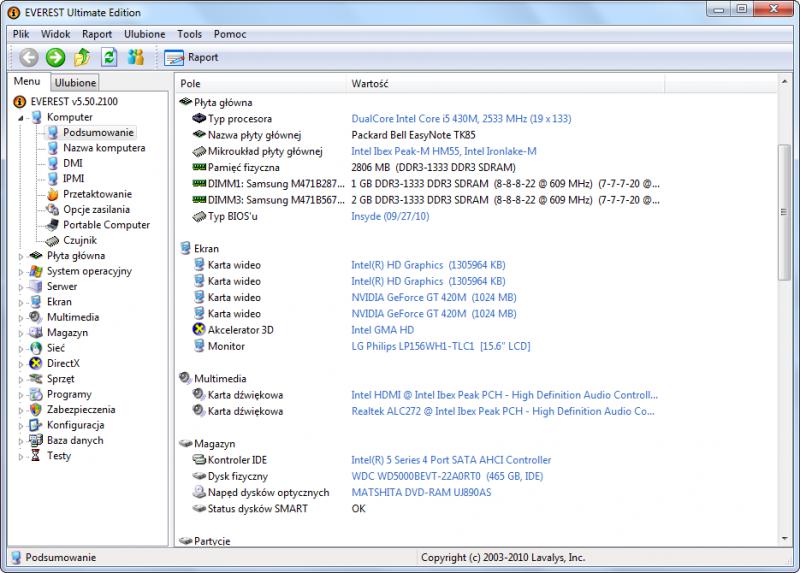Click the vertical scrollbar thumb
The image size is (800, 573).
[784, 212]
